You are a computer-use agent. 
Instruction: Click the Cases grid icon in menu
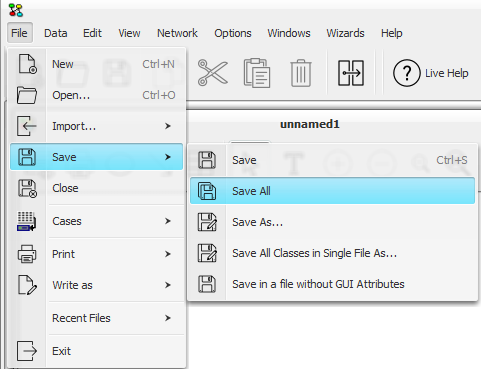click(26, 221)
